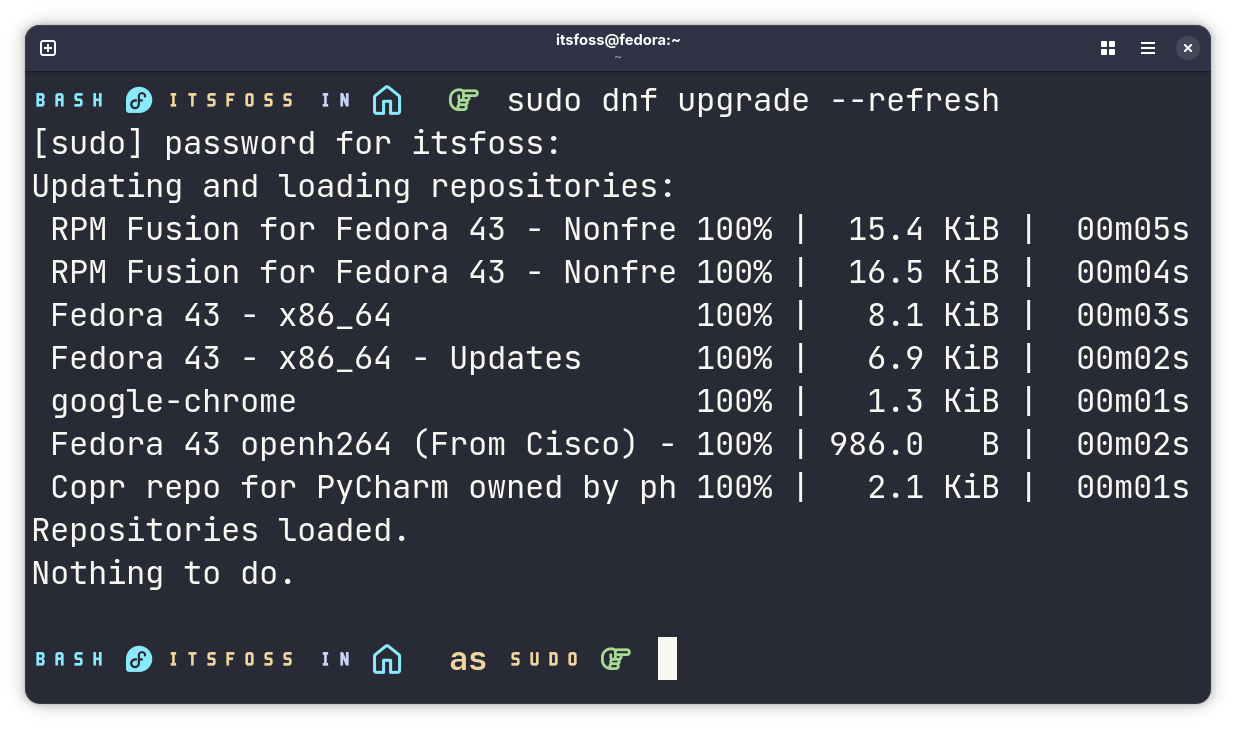Viewport: 1236px width, 729px height.
Task: Close the terminal window
Action: (1187, 48)
